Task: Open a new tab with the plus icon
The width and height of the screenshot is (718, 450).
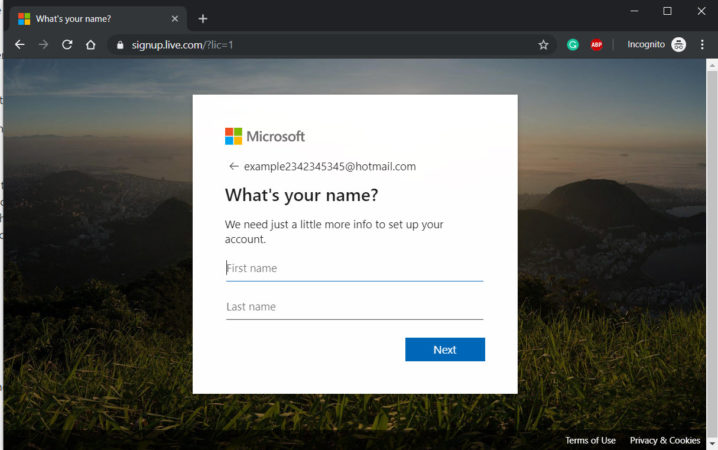Action: pyautogui.click(x=203, y=19)
